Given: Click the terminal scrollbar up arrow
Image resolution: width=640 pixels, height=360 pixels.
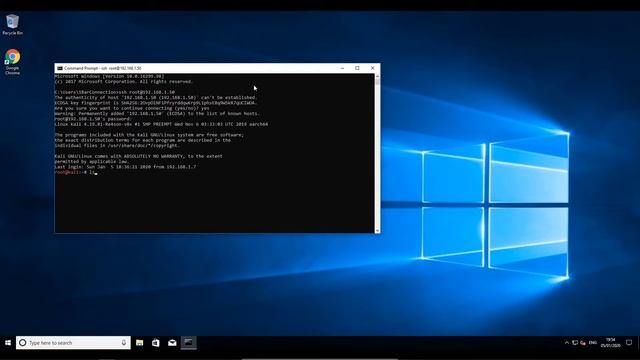Looking at the screenshot, I should [x=377, y=76].
